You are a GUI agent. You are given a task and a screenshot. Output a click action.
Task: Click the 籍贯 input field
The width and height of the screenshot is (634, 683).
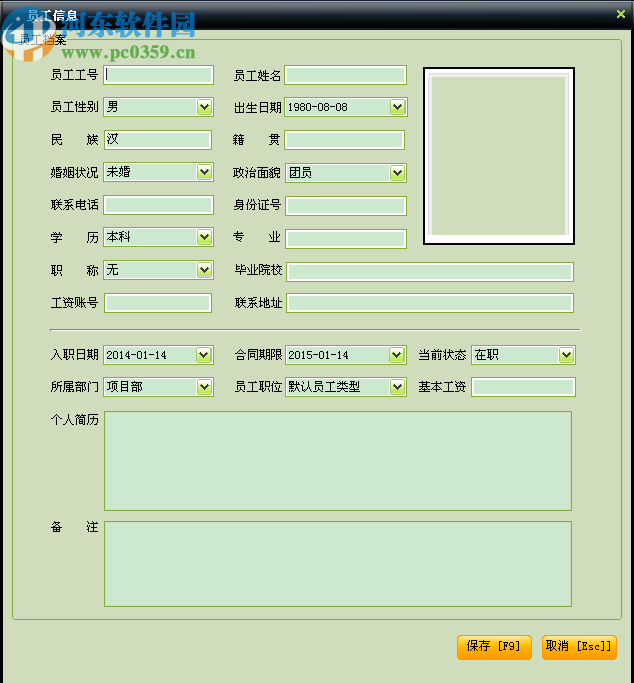344,140
